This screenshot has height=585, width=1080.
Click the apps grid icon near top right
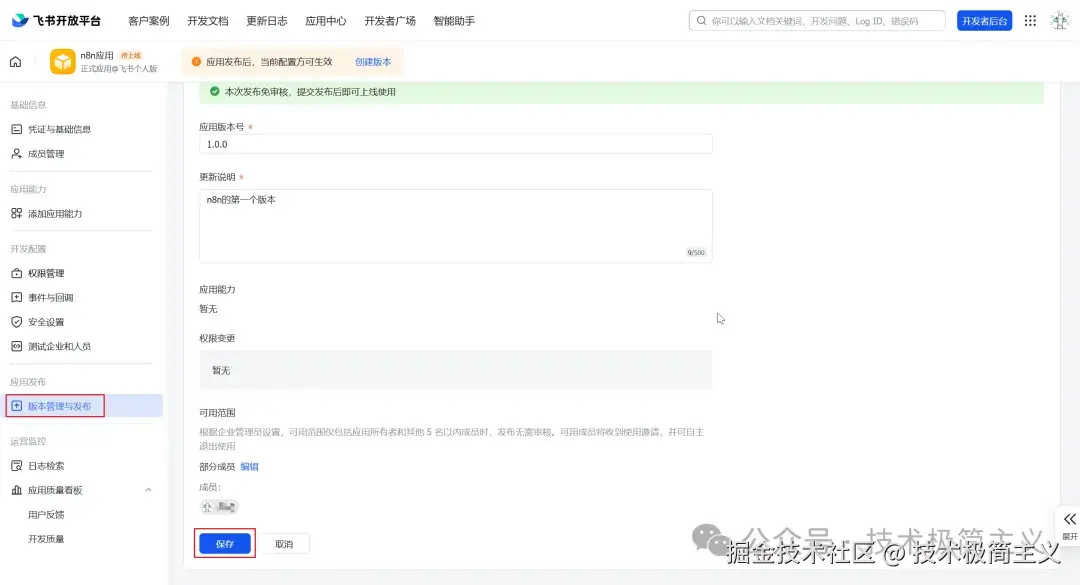click(x=1030, y=20)
